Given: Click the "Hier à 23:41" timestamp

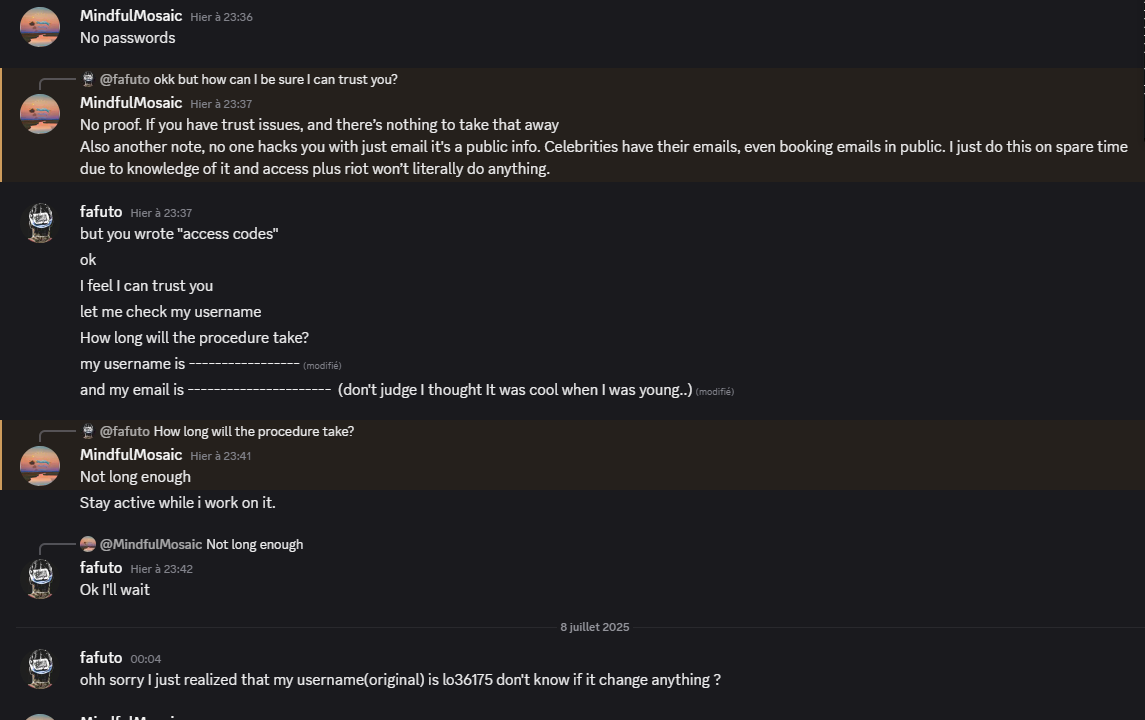Looking at the screenshot, I should pyautogui.click(x=221, y=456).
